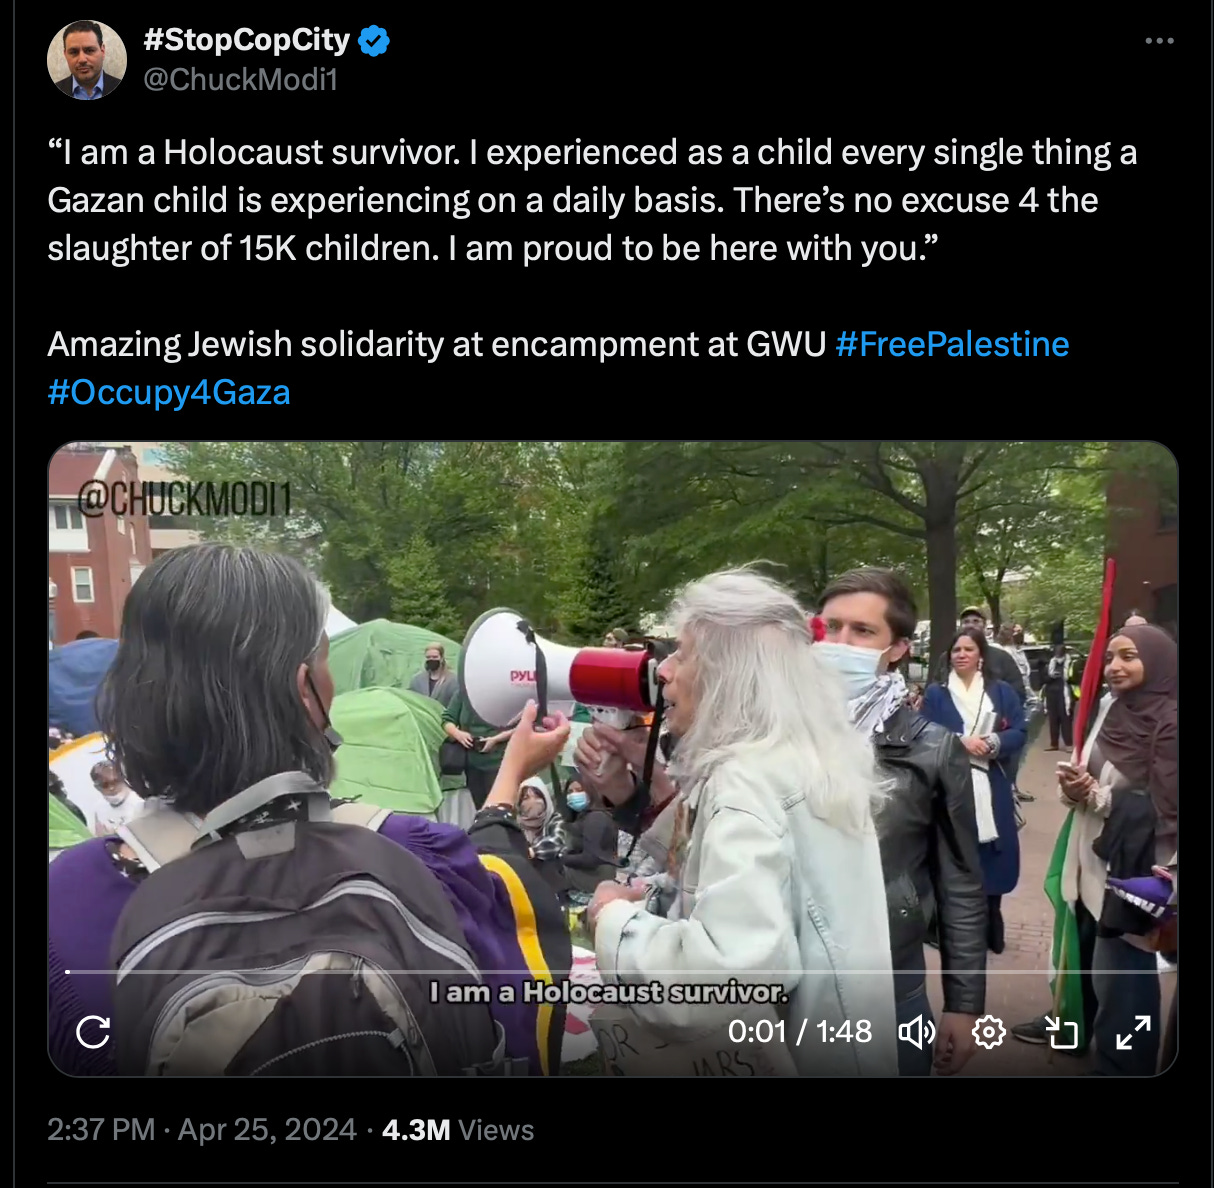The height and width of the screenshot is (1188, 1214).
Task: Expand video to fullscreen
Action: (x=1133, y=1031)
